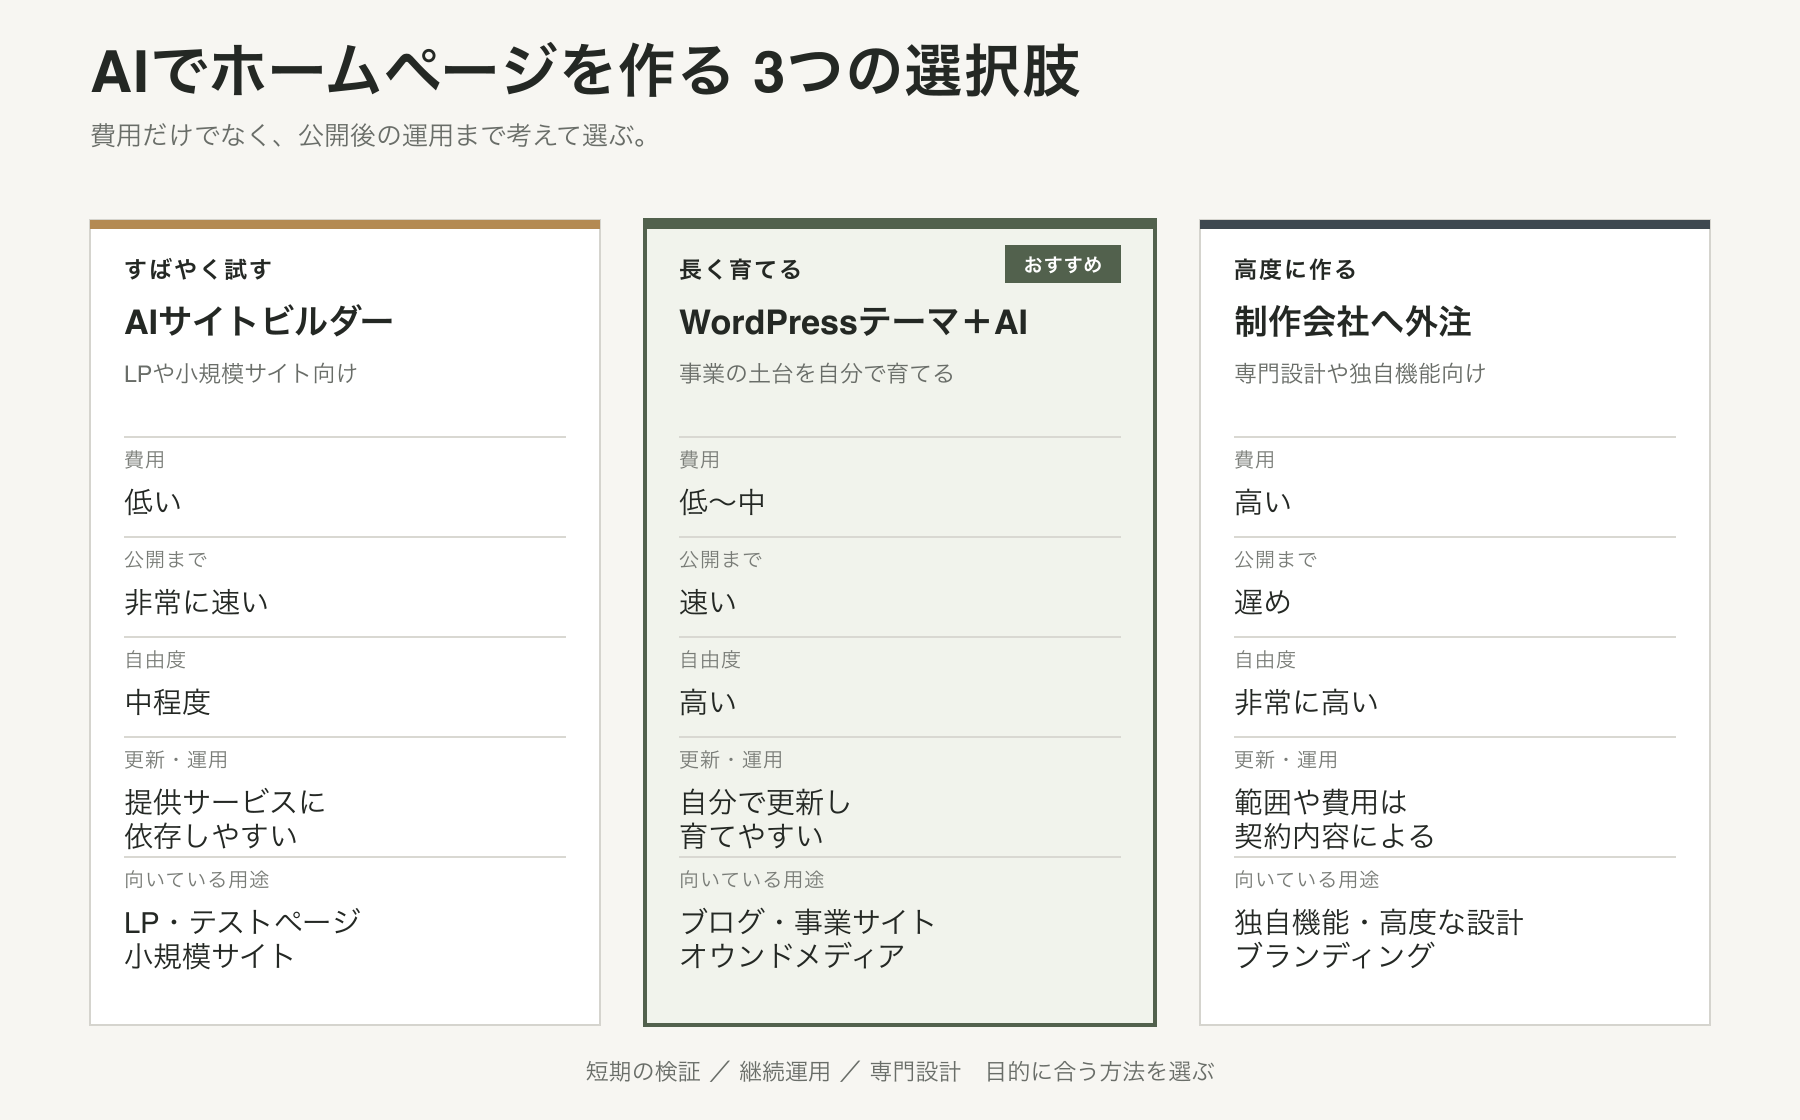Click the おすすめ badge on WordPress card
The width and height of the screenshot is (1800, 1120).
[x=1062, y=264]
